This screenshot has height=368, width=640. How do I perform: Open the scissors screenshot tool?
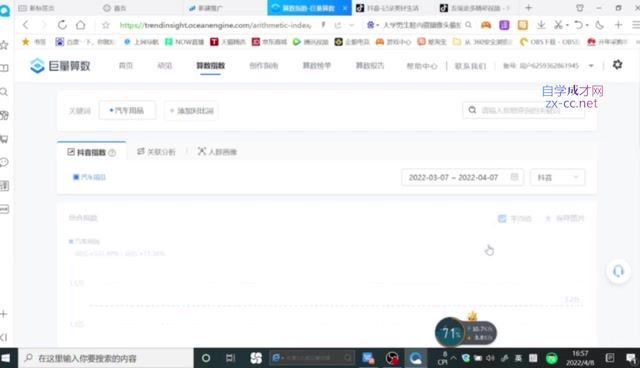(558, 25)
